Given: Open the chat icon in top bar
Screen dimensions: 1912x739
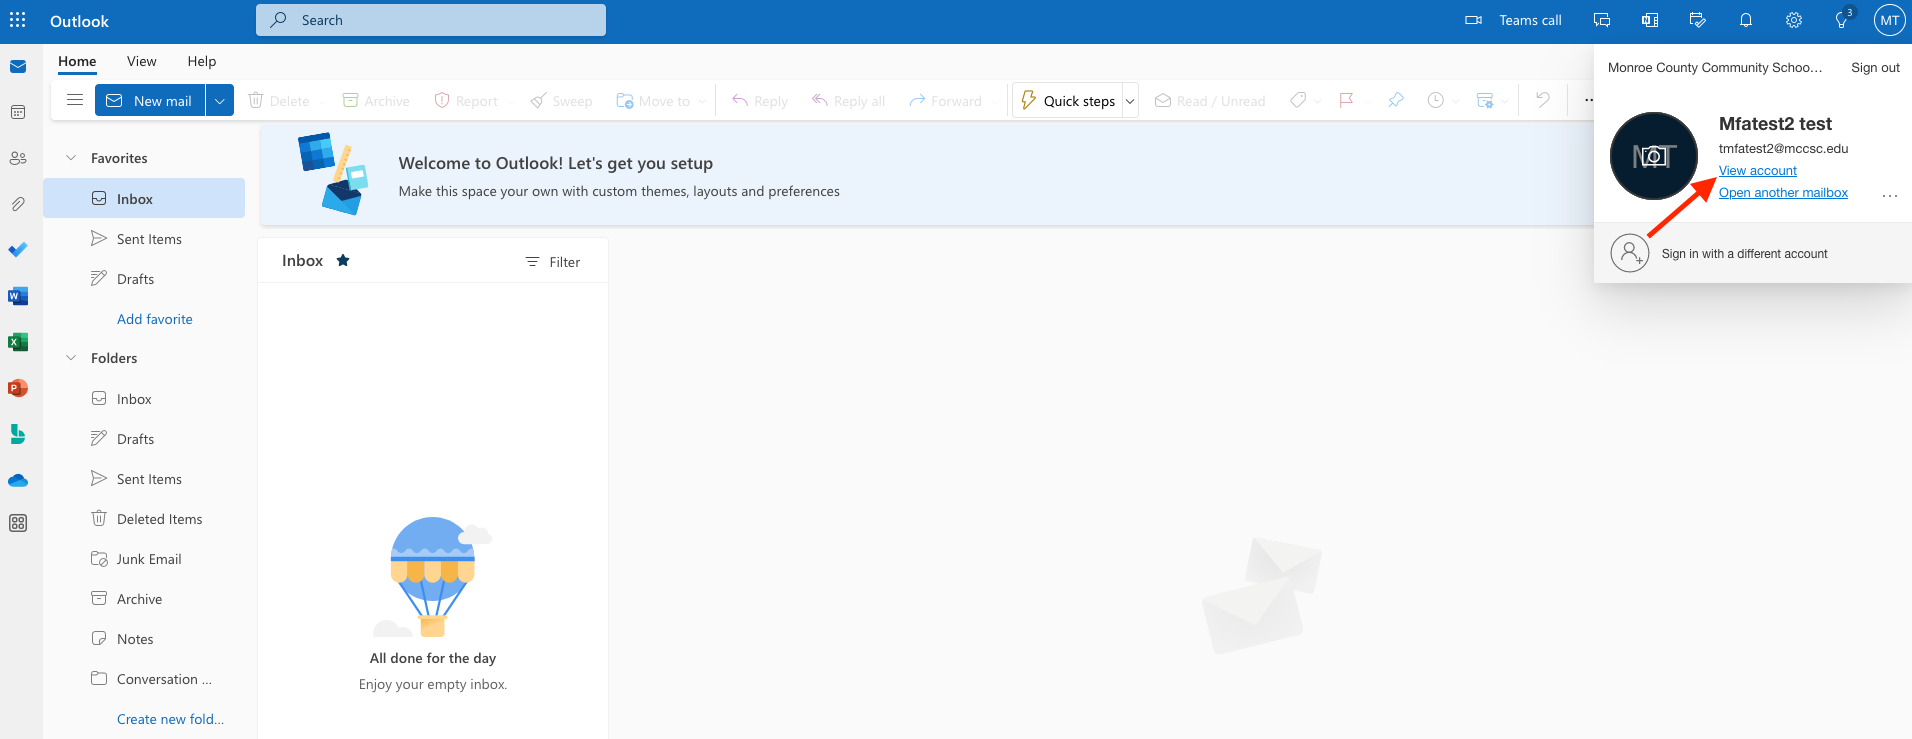Looking at the screenshot, I should click(1602, 20).
